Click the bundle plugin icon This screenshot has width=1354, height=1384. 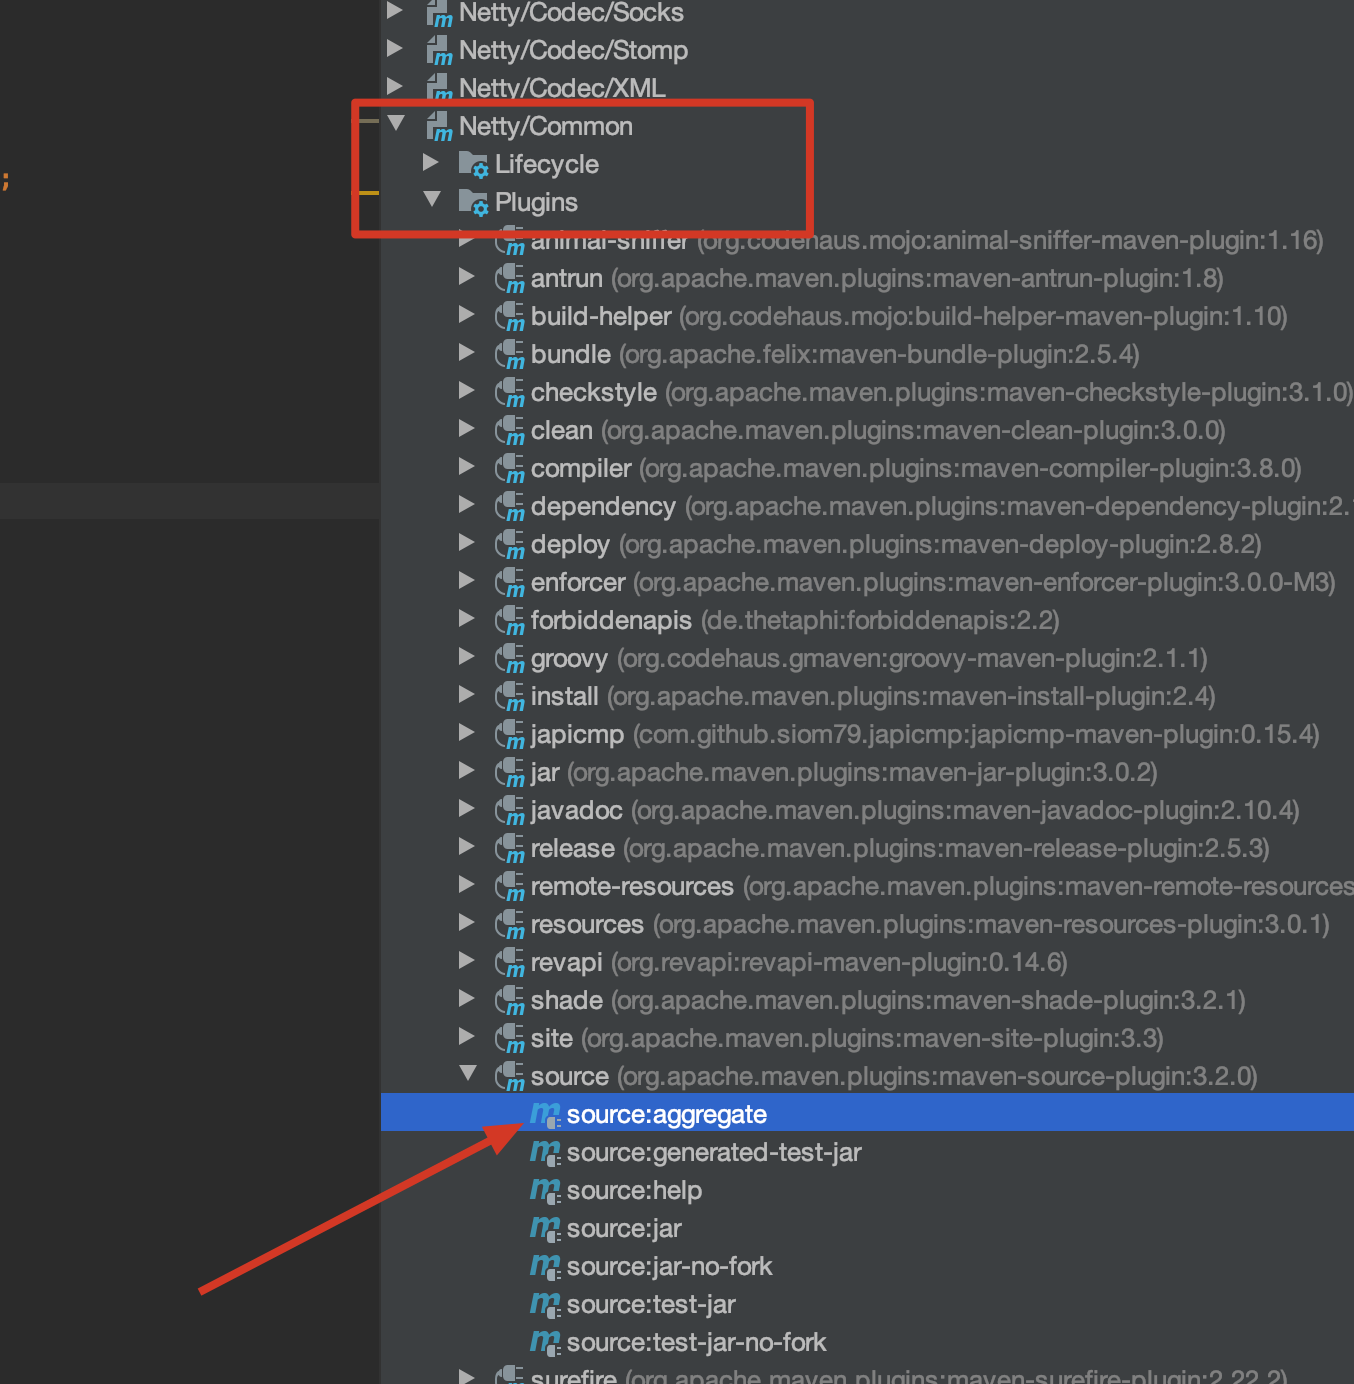(510, 354)
